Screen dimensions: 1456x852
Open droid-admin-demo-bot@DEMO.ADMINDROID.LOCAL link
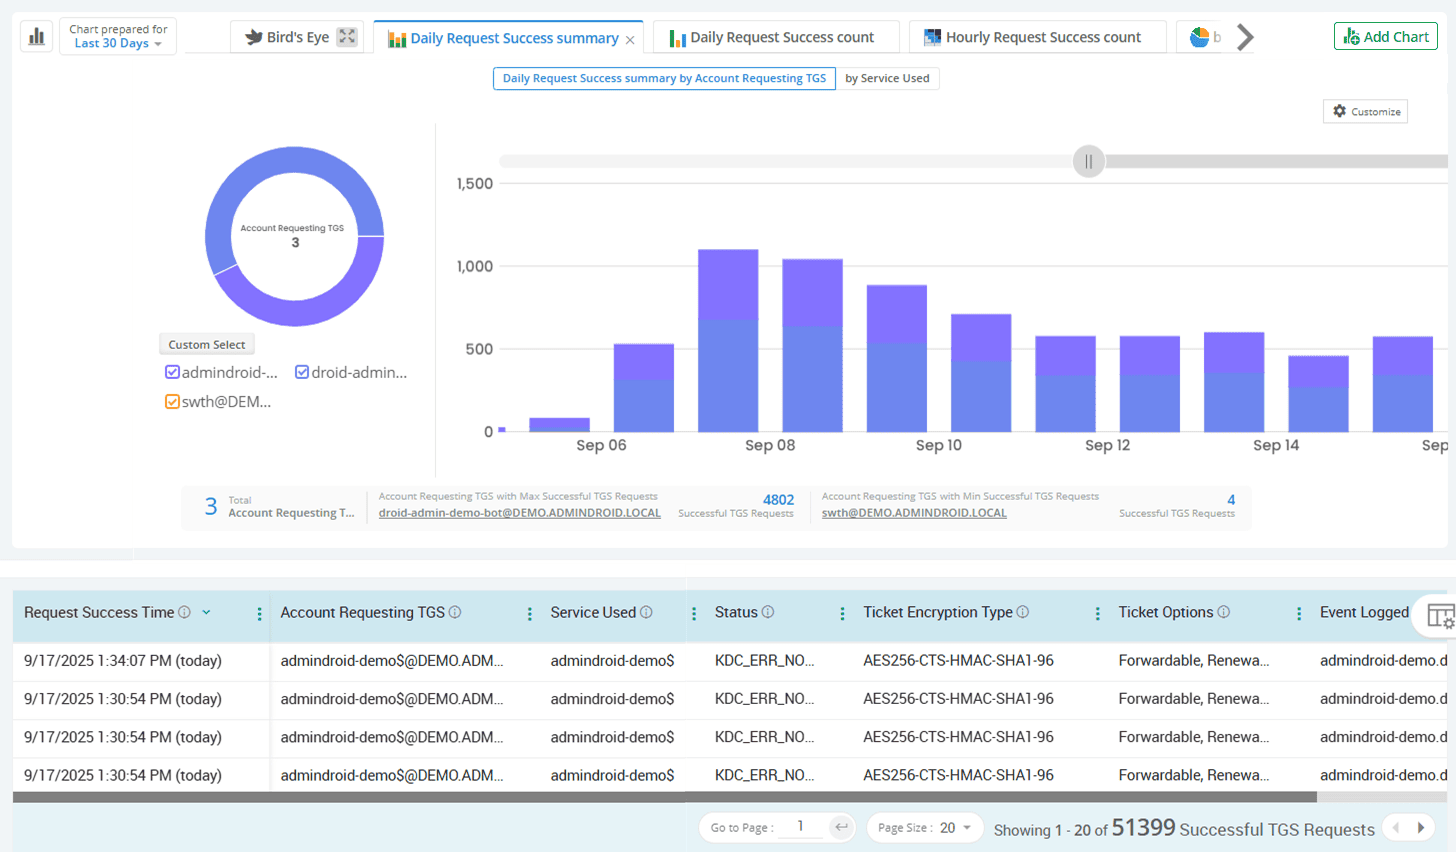coord(519,513)
